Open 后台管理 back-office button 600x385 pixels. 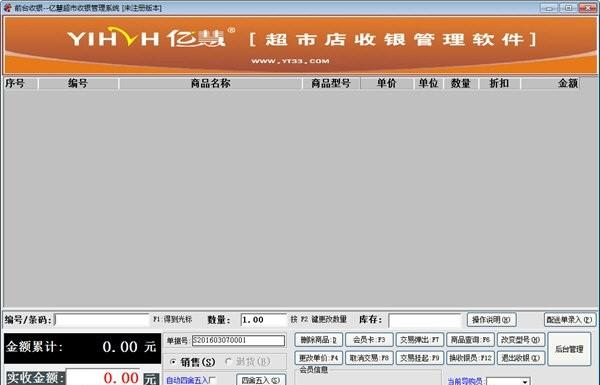(569, 349)
